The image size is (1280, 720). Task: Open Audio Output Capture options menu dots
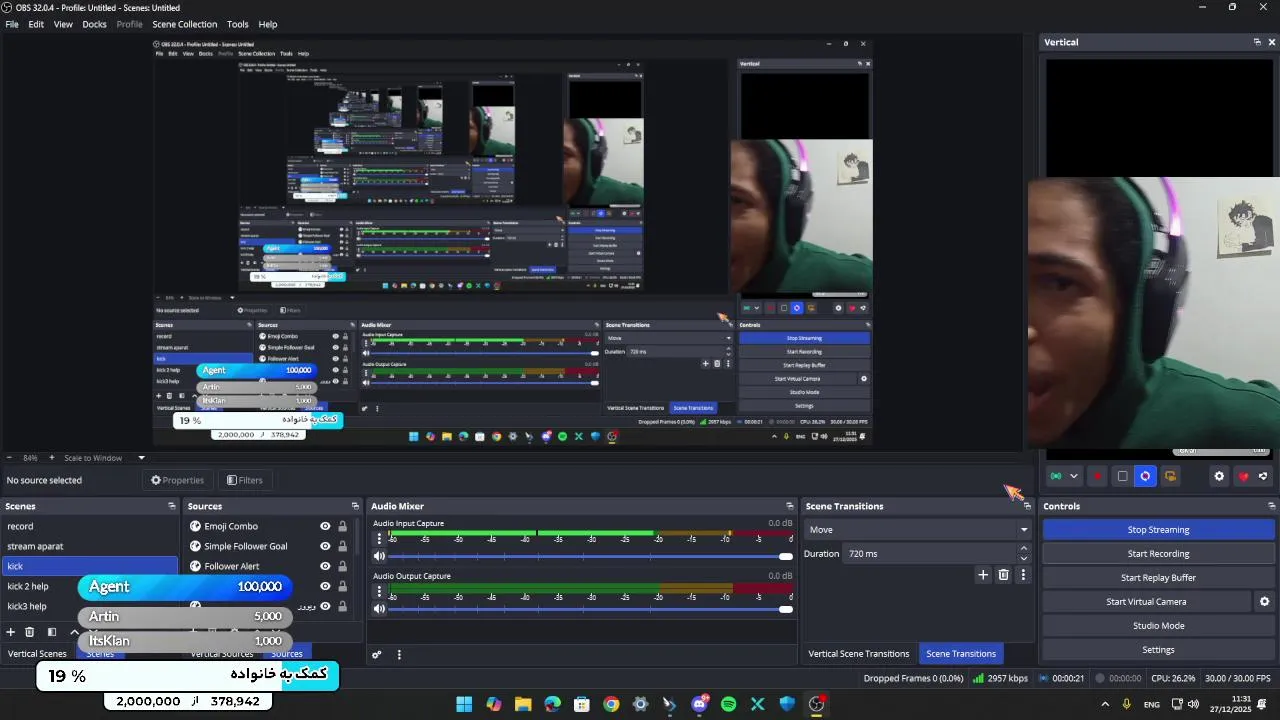click(x=379, y=591)
